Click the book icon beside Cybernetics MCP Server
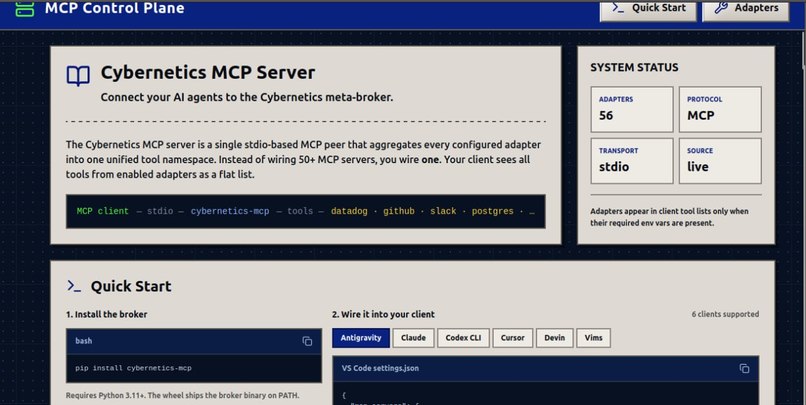Image resolution: width=806 pixels, height=405 pixels. point(78,76)
